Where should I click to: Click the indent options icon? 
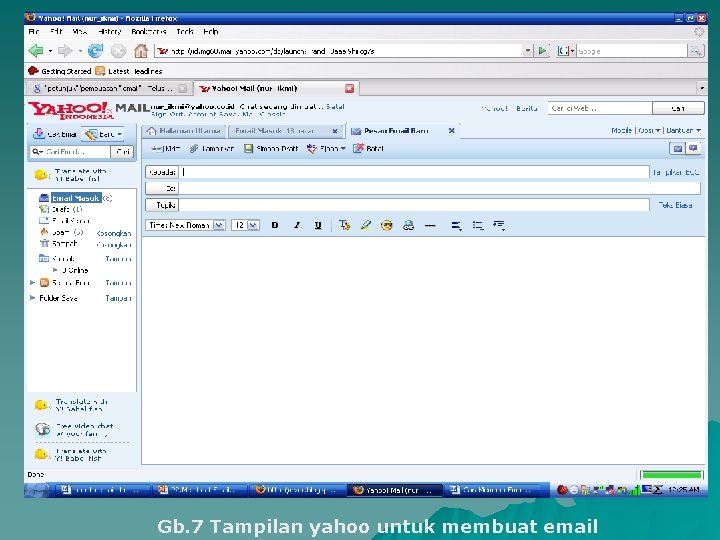click(499, 225)
